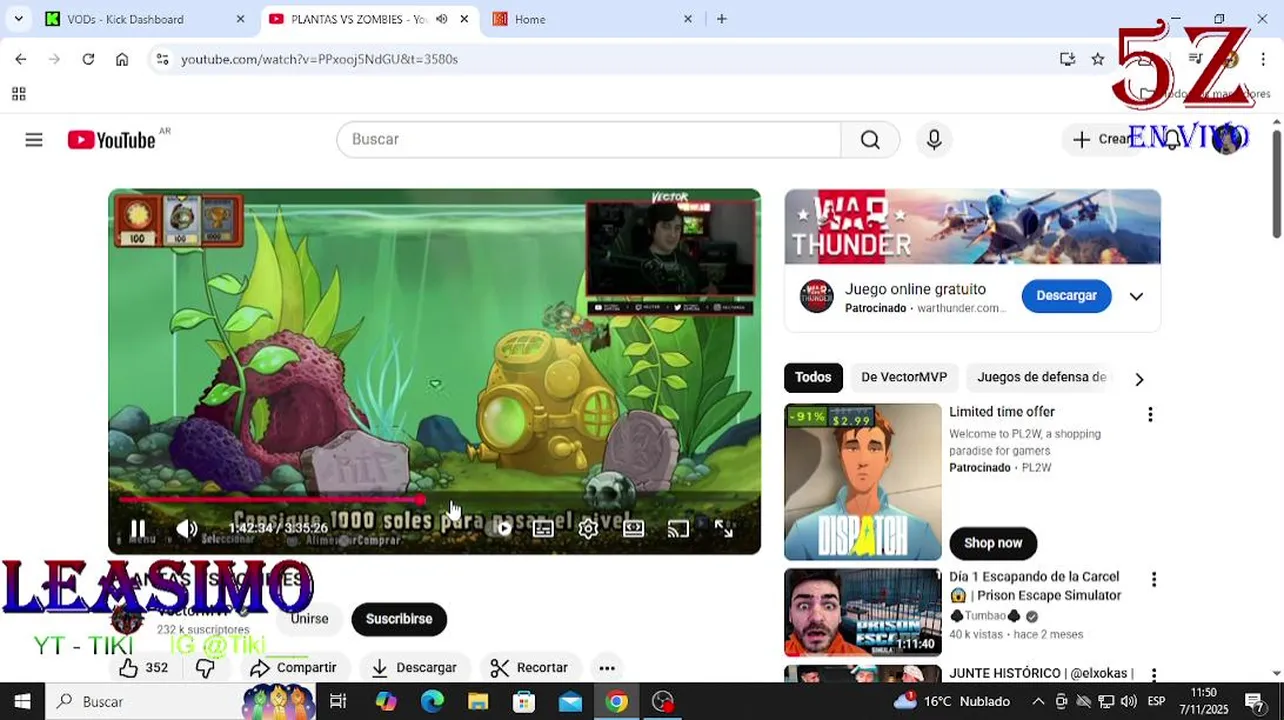Open the Dispatch ad thumbnail
Image resolution: width=1284 pixels, height=720 pixels.
[x=863, y=482]
